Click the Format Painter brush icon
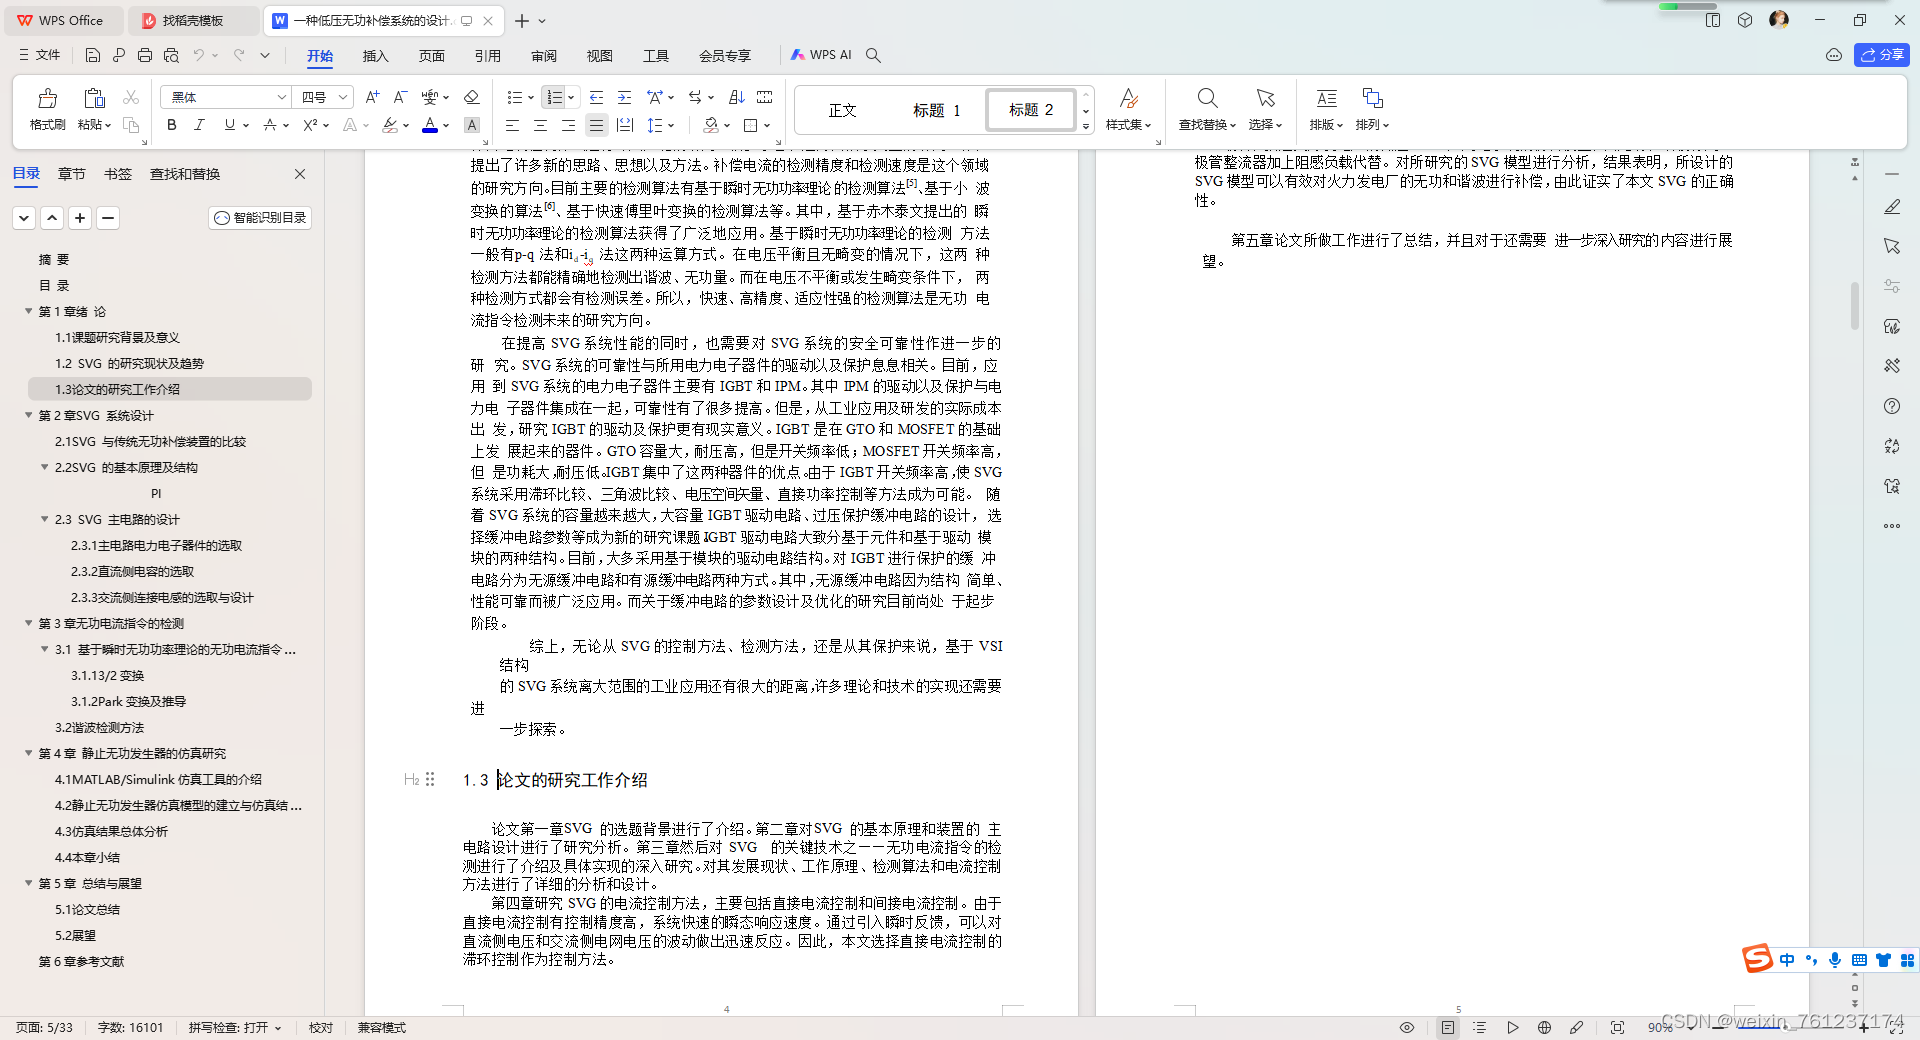The height and width of the screenshot is (1040, 1920). (47, 98)
